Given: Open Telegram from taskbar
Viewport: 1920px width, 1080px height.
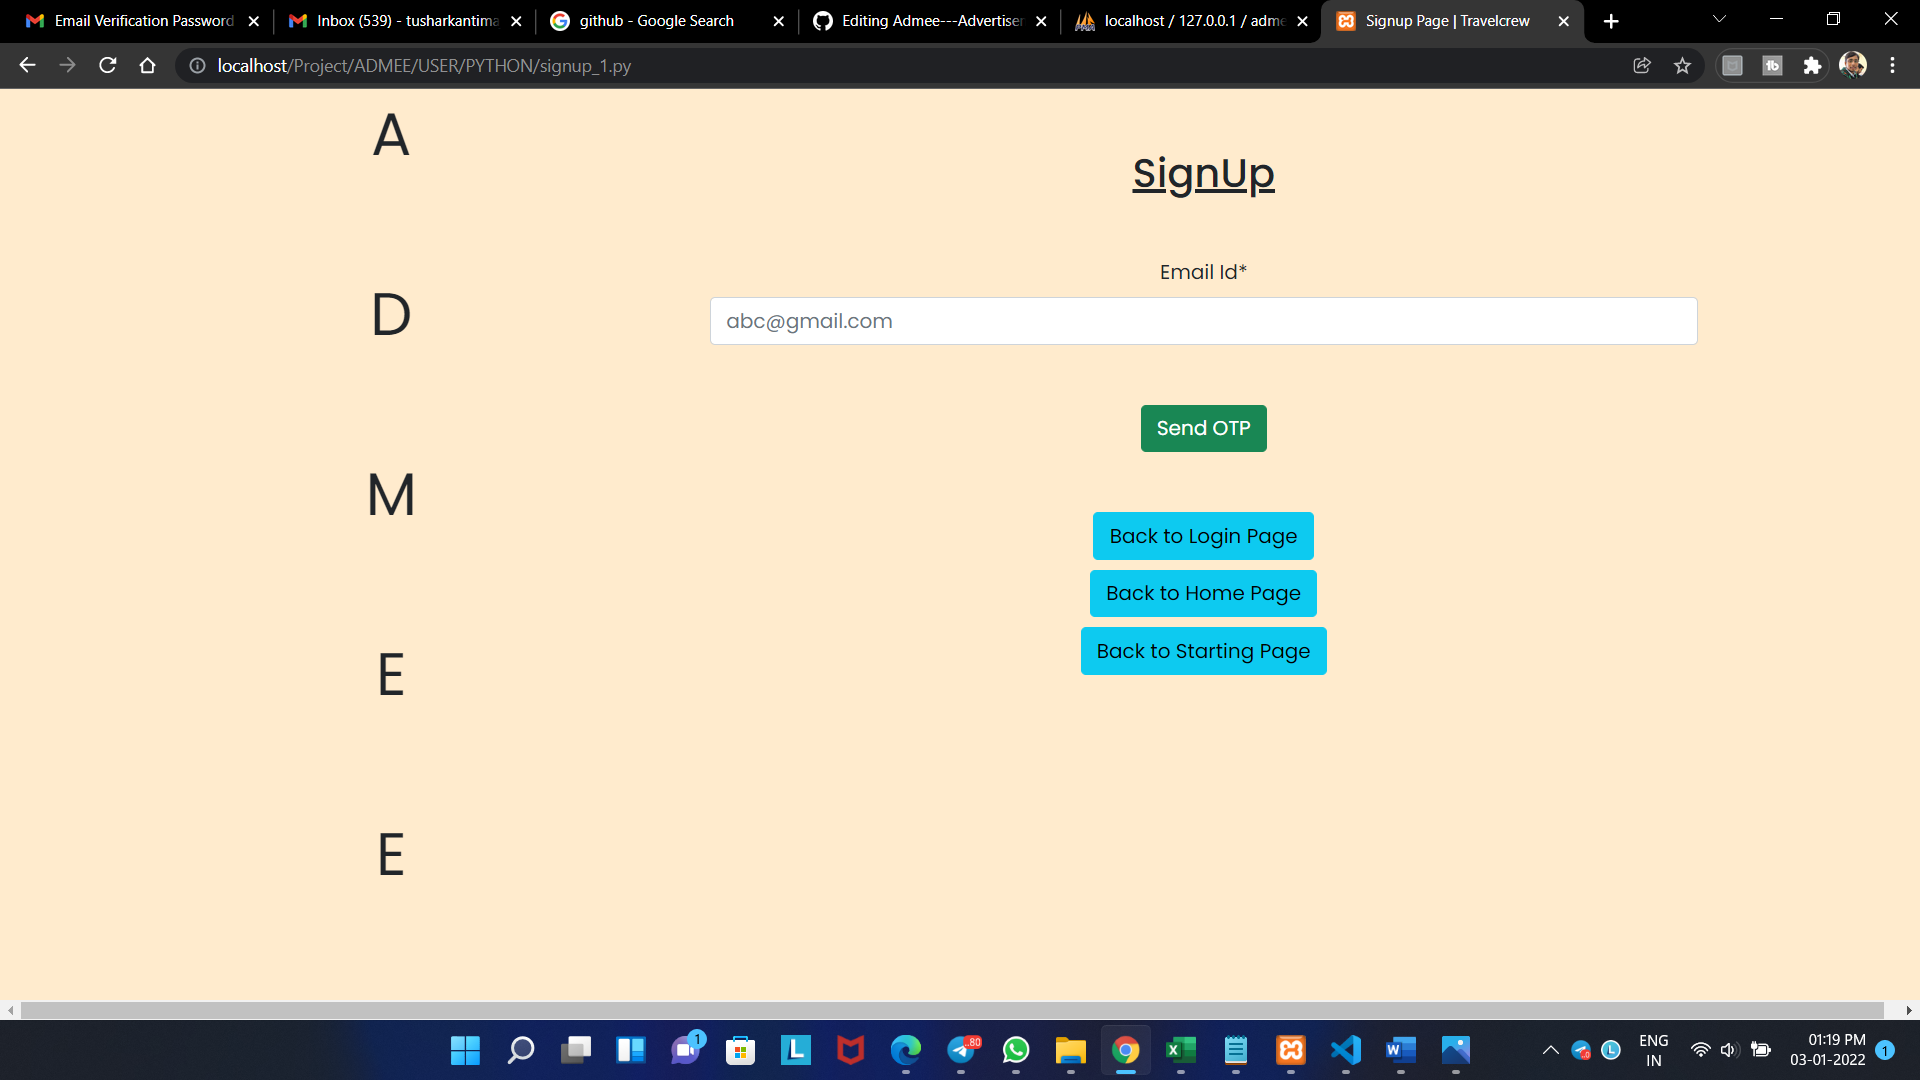Looking at the screenshot, I should [x=962, y=1050].
